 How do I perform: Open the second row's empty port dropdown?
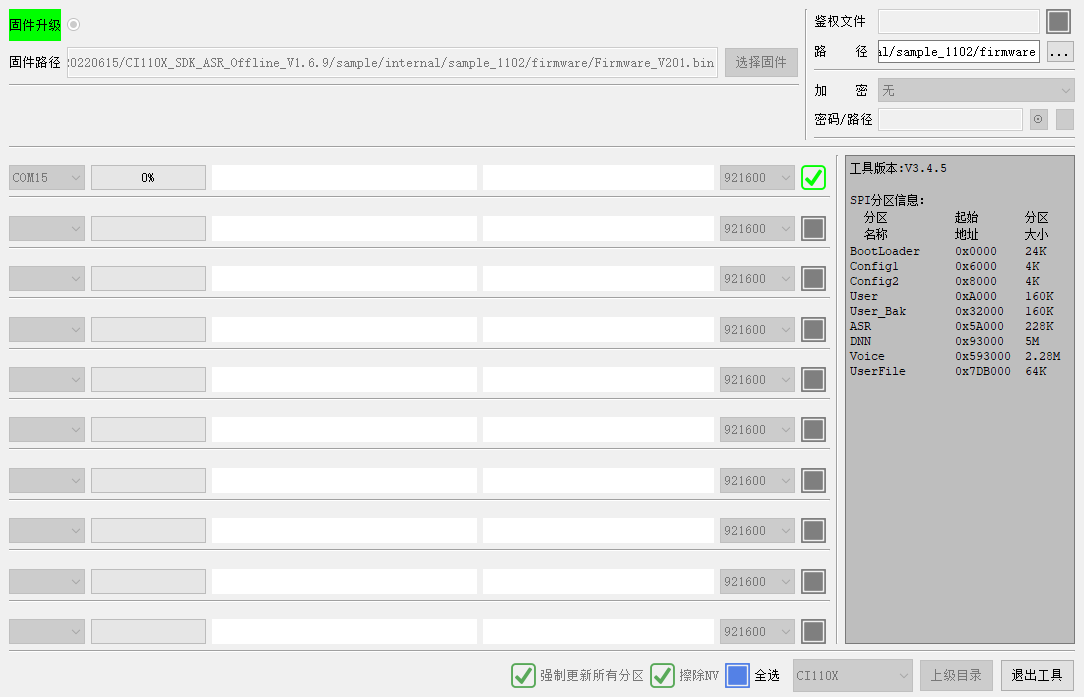pos(47,229)
